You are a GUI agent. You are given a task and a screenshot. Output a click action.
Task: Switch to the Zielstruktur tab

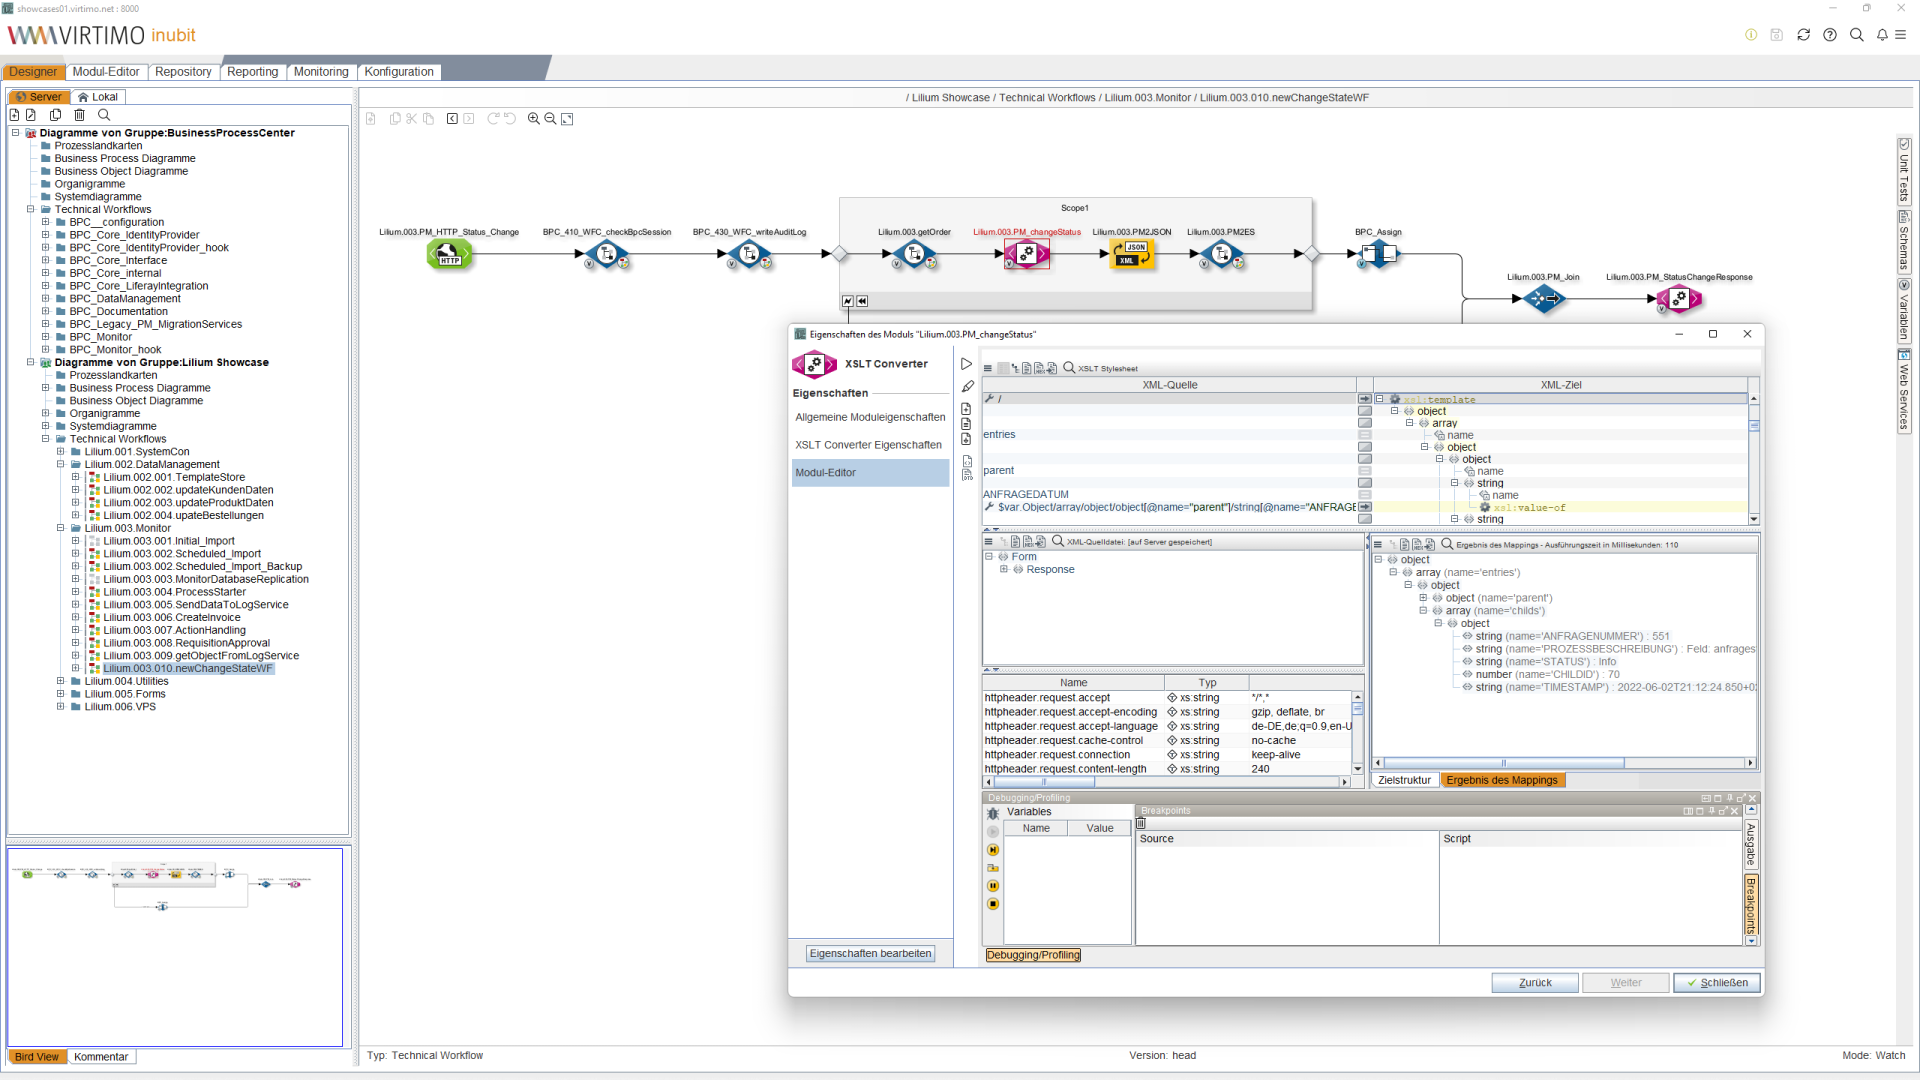[1404, 780]
